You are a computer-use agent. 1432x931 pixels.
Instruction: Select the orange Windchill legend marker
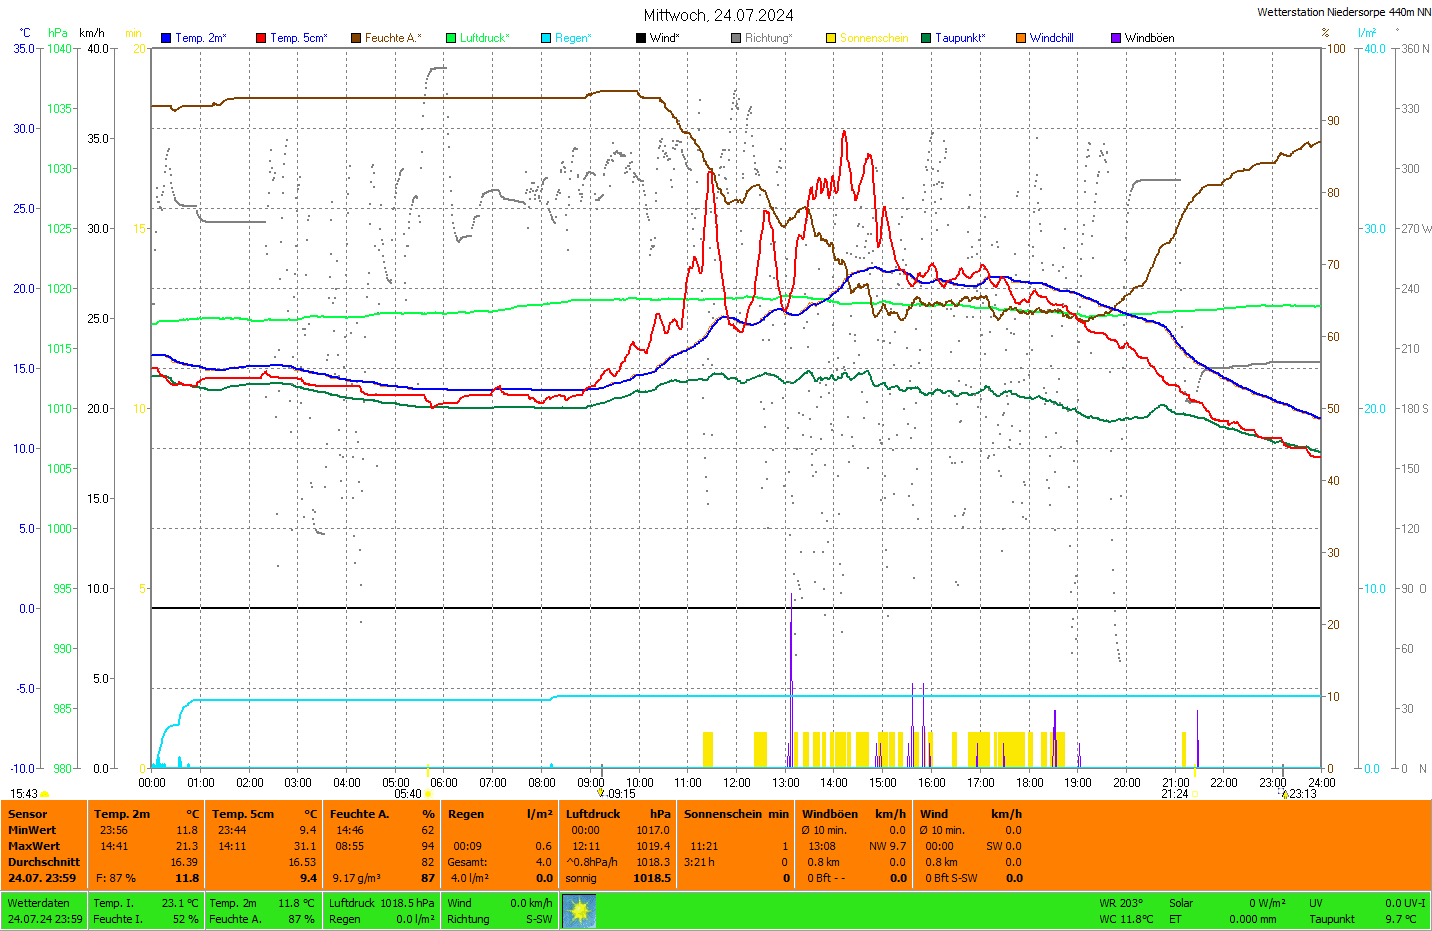click(1021, 38)
